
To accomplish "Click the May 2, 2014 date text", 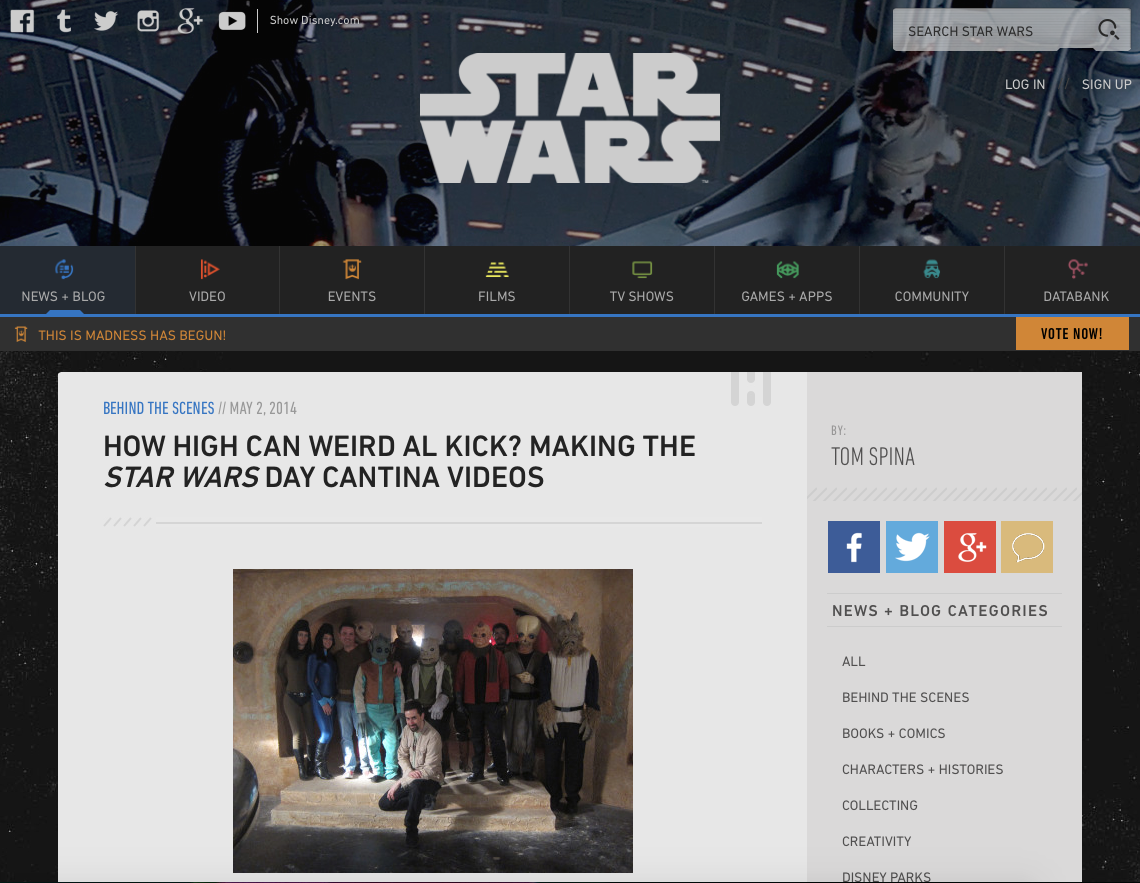I will [263, 408].
